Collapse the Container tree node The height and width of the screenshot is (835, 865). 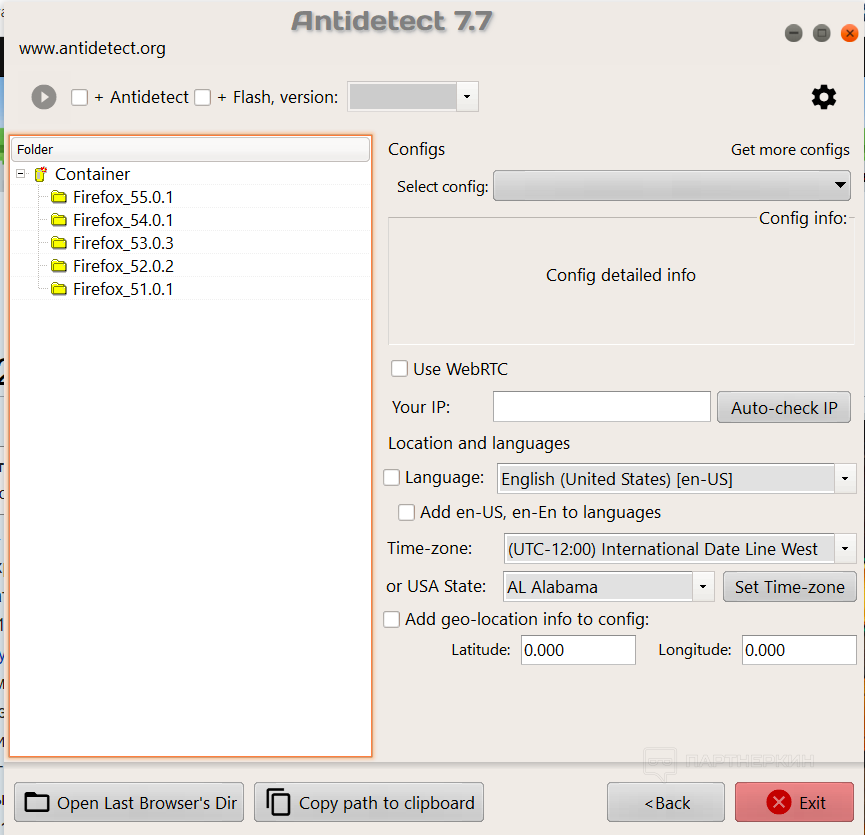[21, 174]
